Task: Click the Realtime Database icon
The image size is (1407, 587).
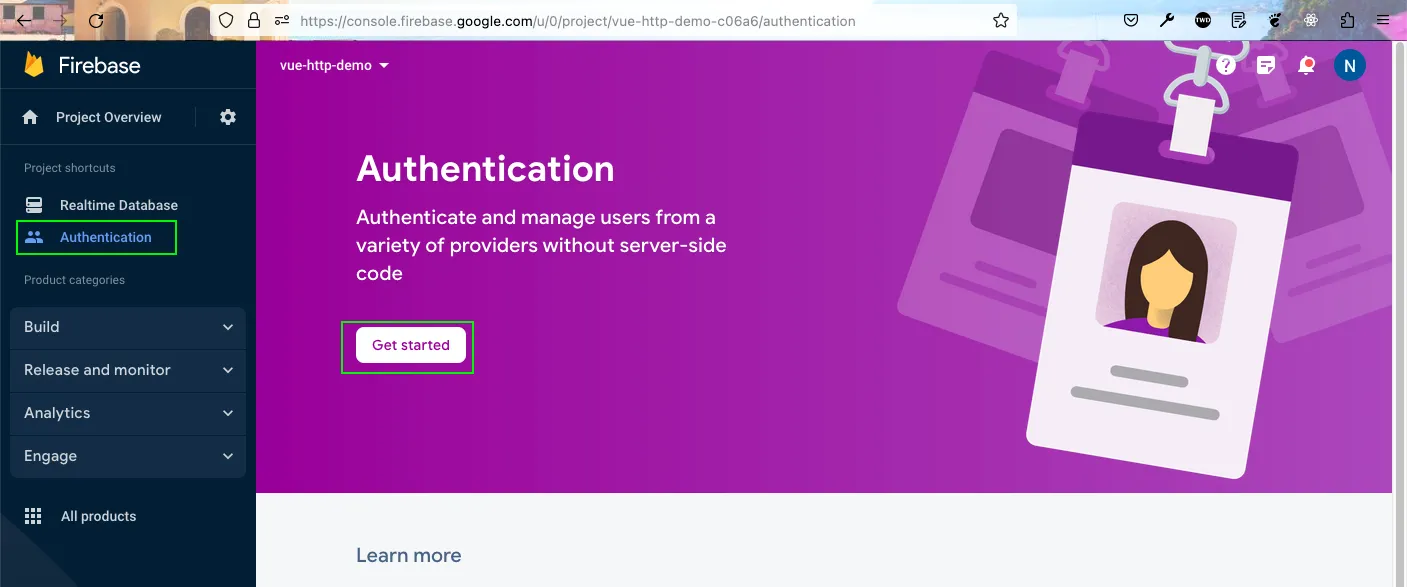Action: pyautogui.click(x=34, y=205)
